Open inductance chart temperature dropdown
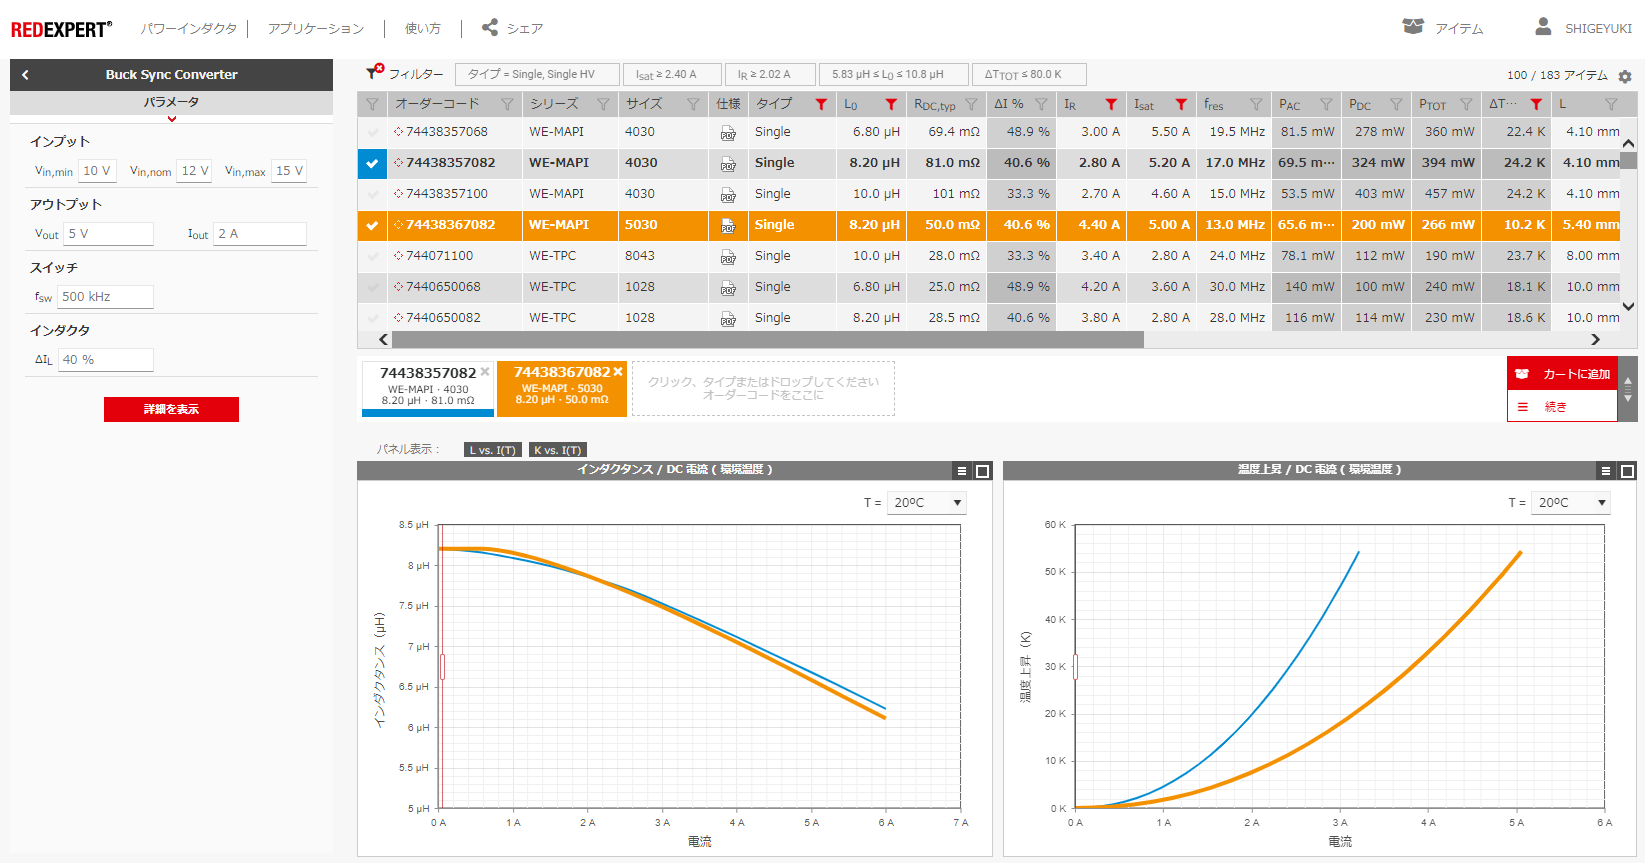 click(x=926, y=502)
